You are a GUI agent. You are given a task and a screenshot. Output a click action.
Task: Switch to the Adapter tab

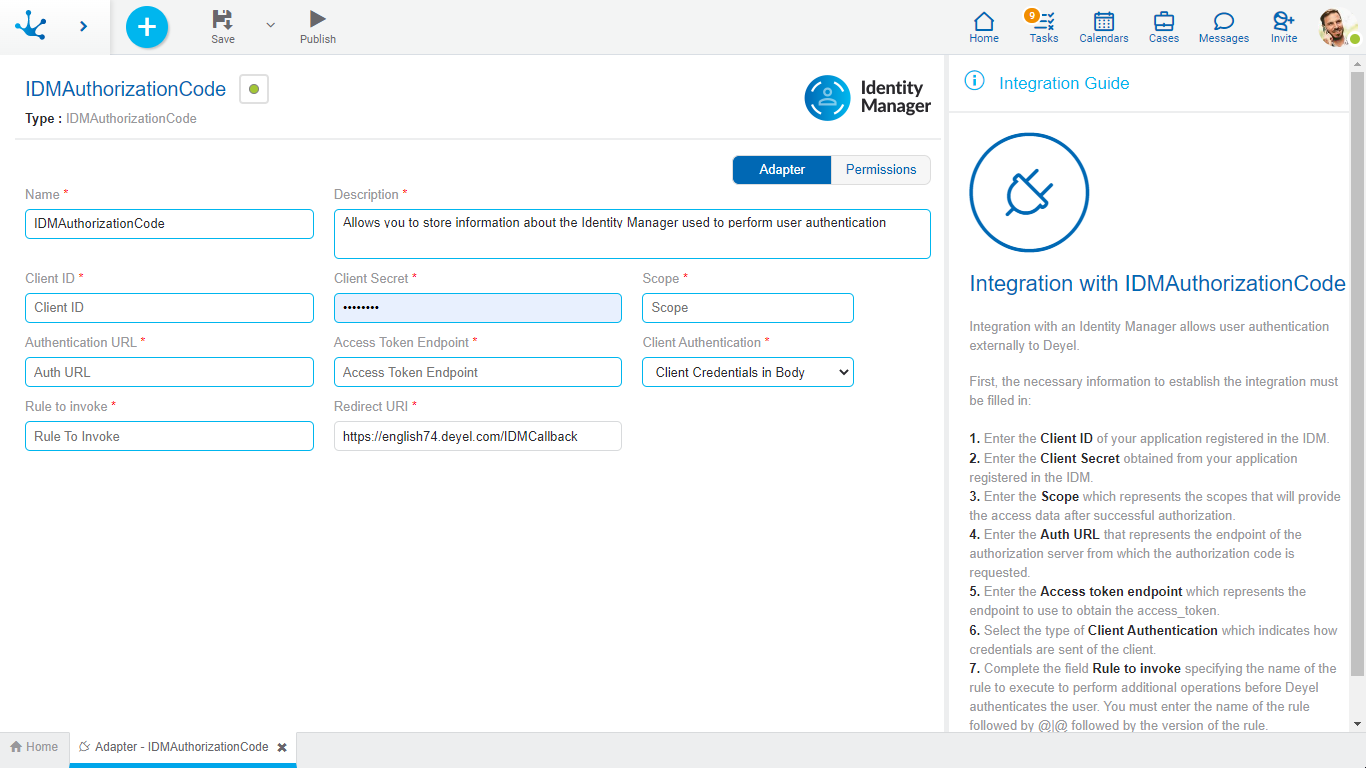782,170
